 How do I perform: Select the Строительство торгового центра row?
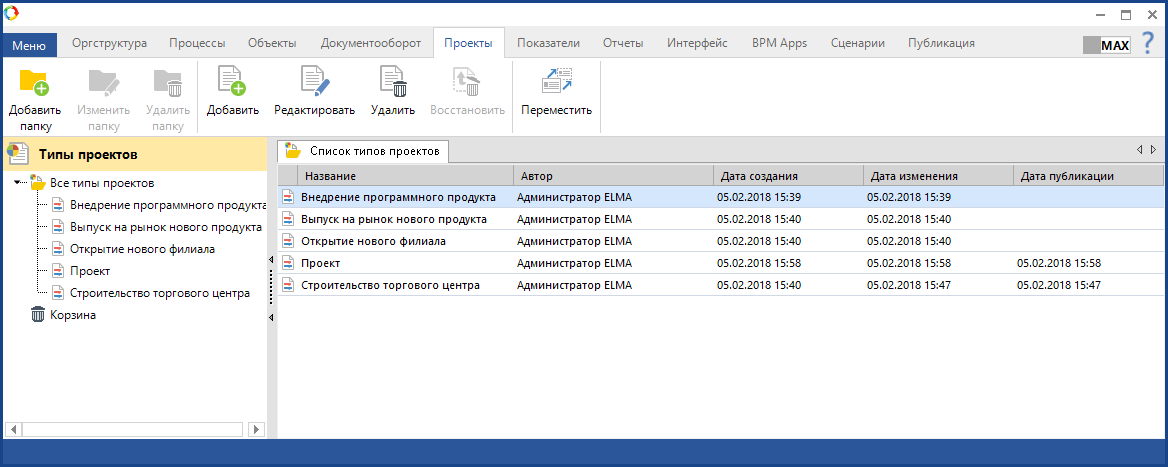coord(390,285)
